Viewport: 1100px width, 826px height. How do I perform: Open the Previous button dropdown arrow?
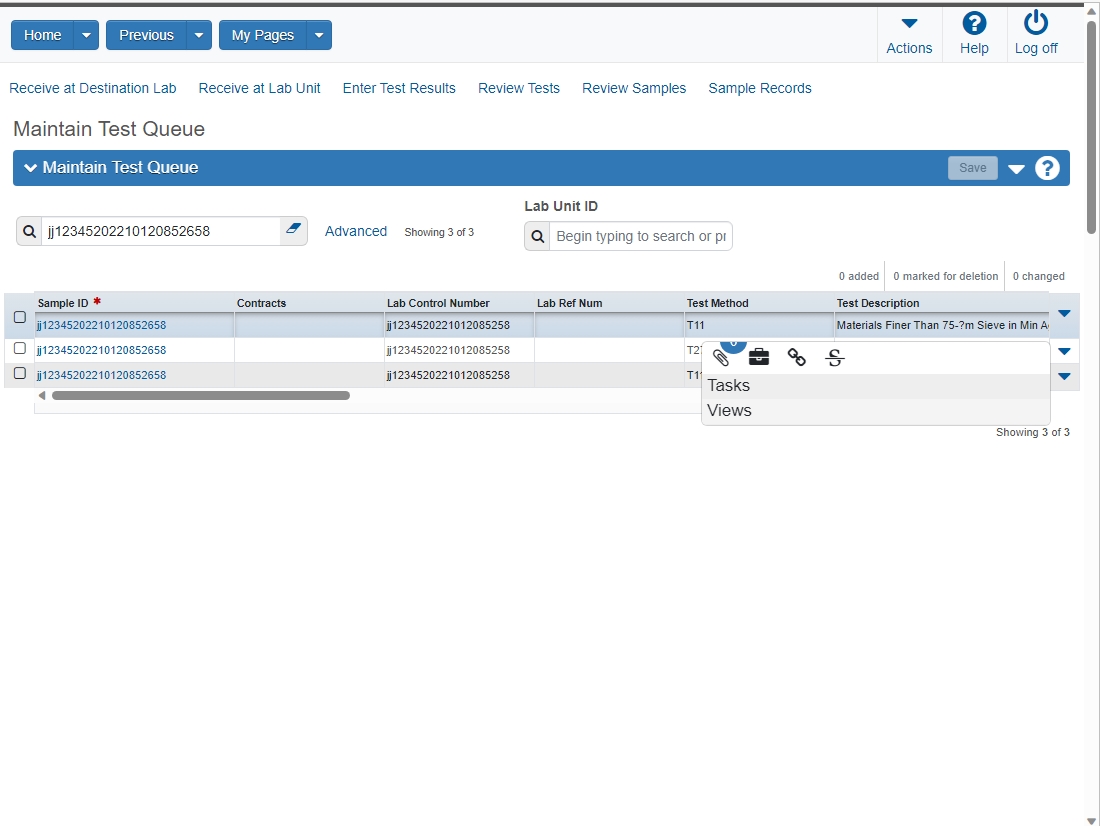pos(199,35)
